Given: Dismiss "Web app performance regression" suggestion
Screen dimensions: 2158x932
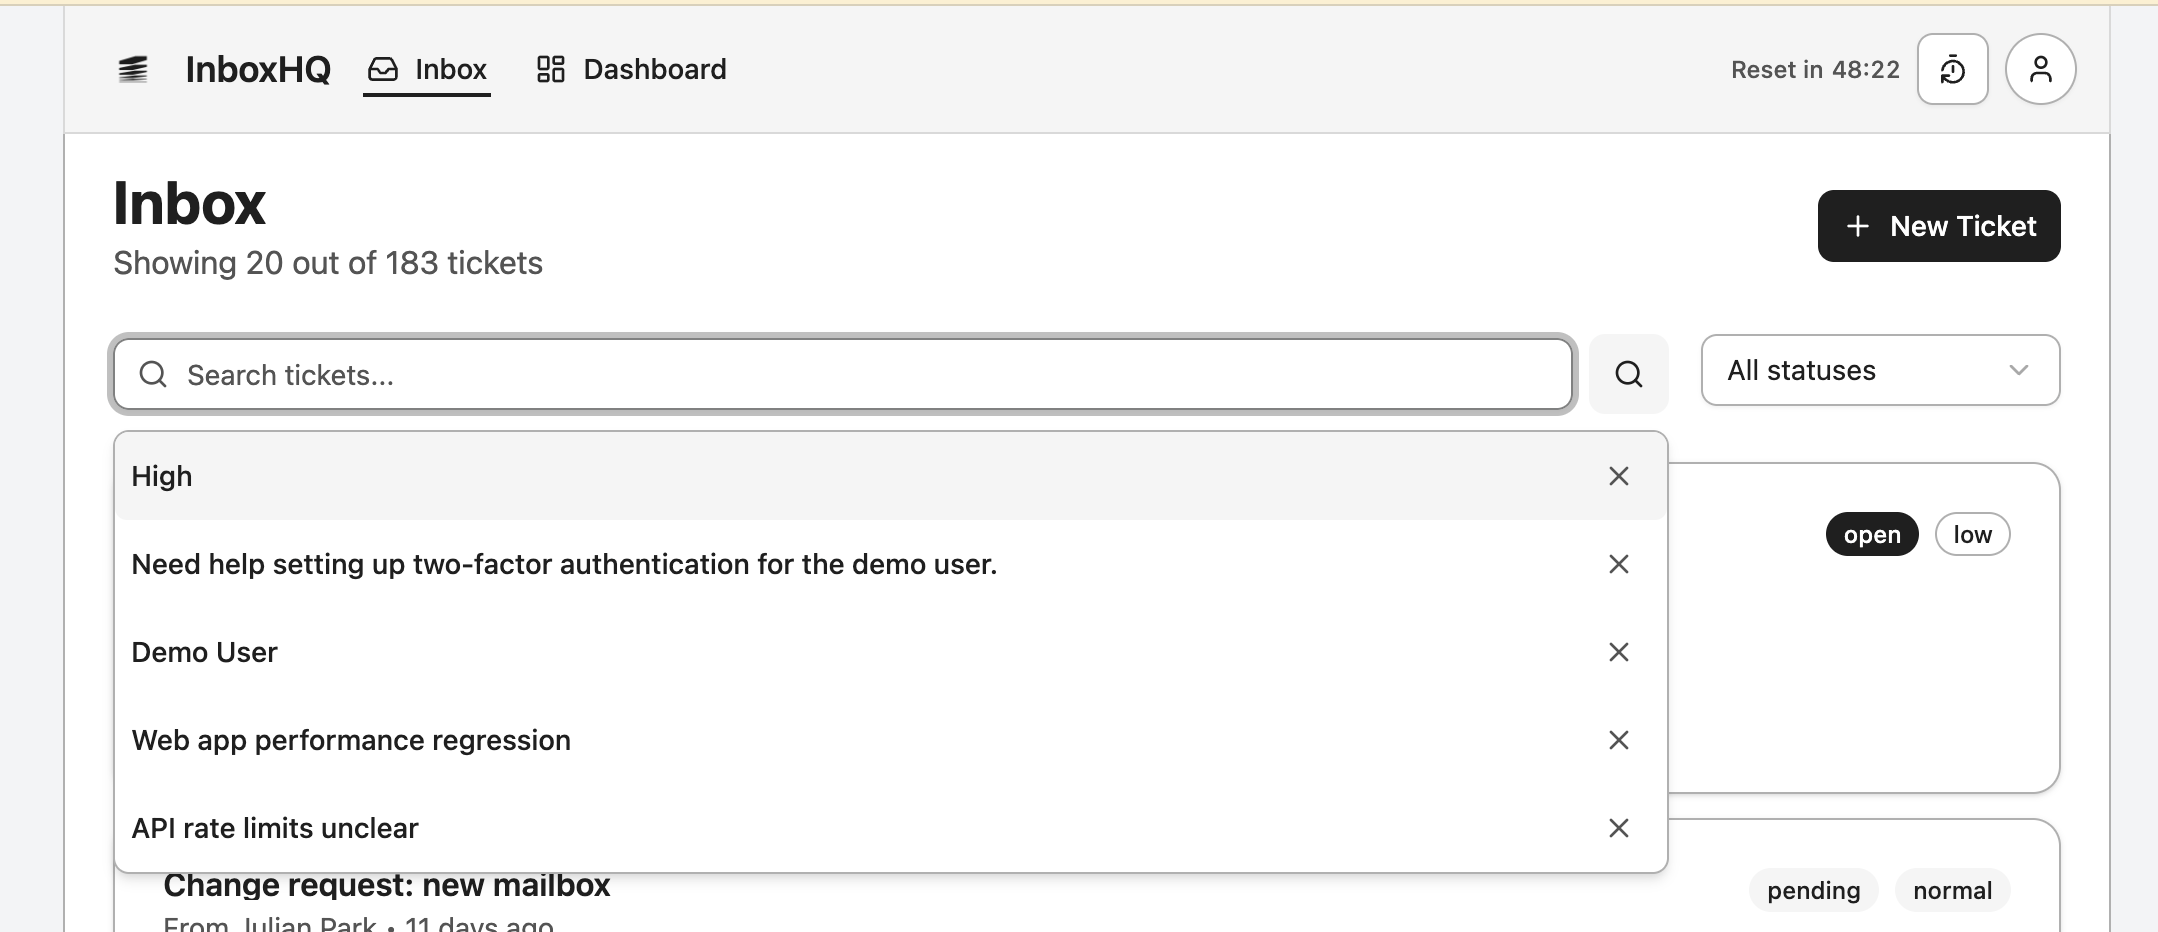Looking at the screenshot, I should click(1618, 740).
